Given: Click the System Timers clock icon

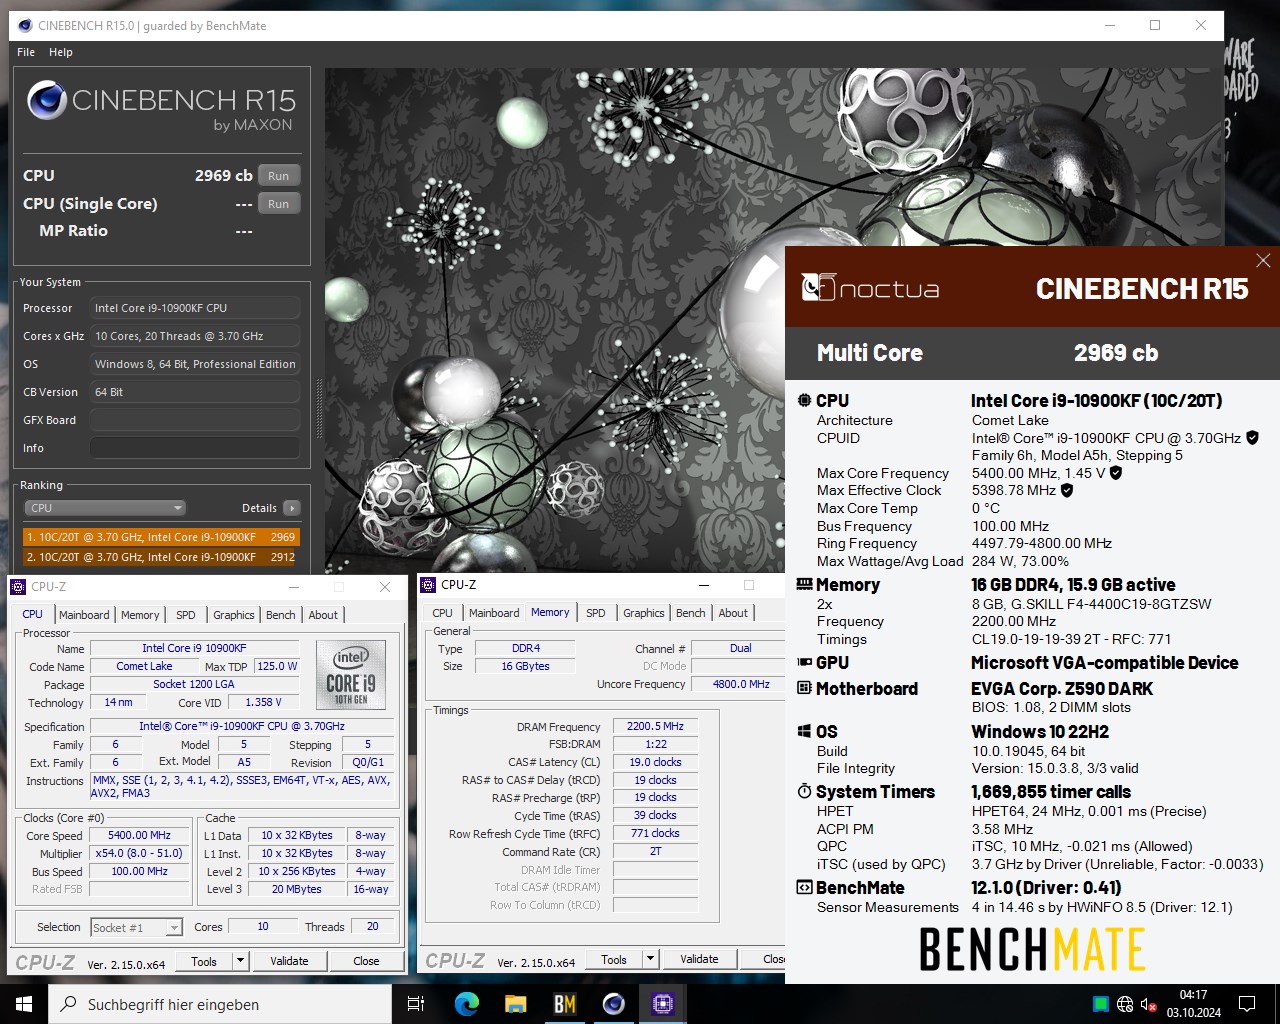Looking at the screenshot, I should (x=804, y=791).
